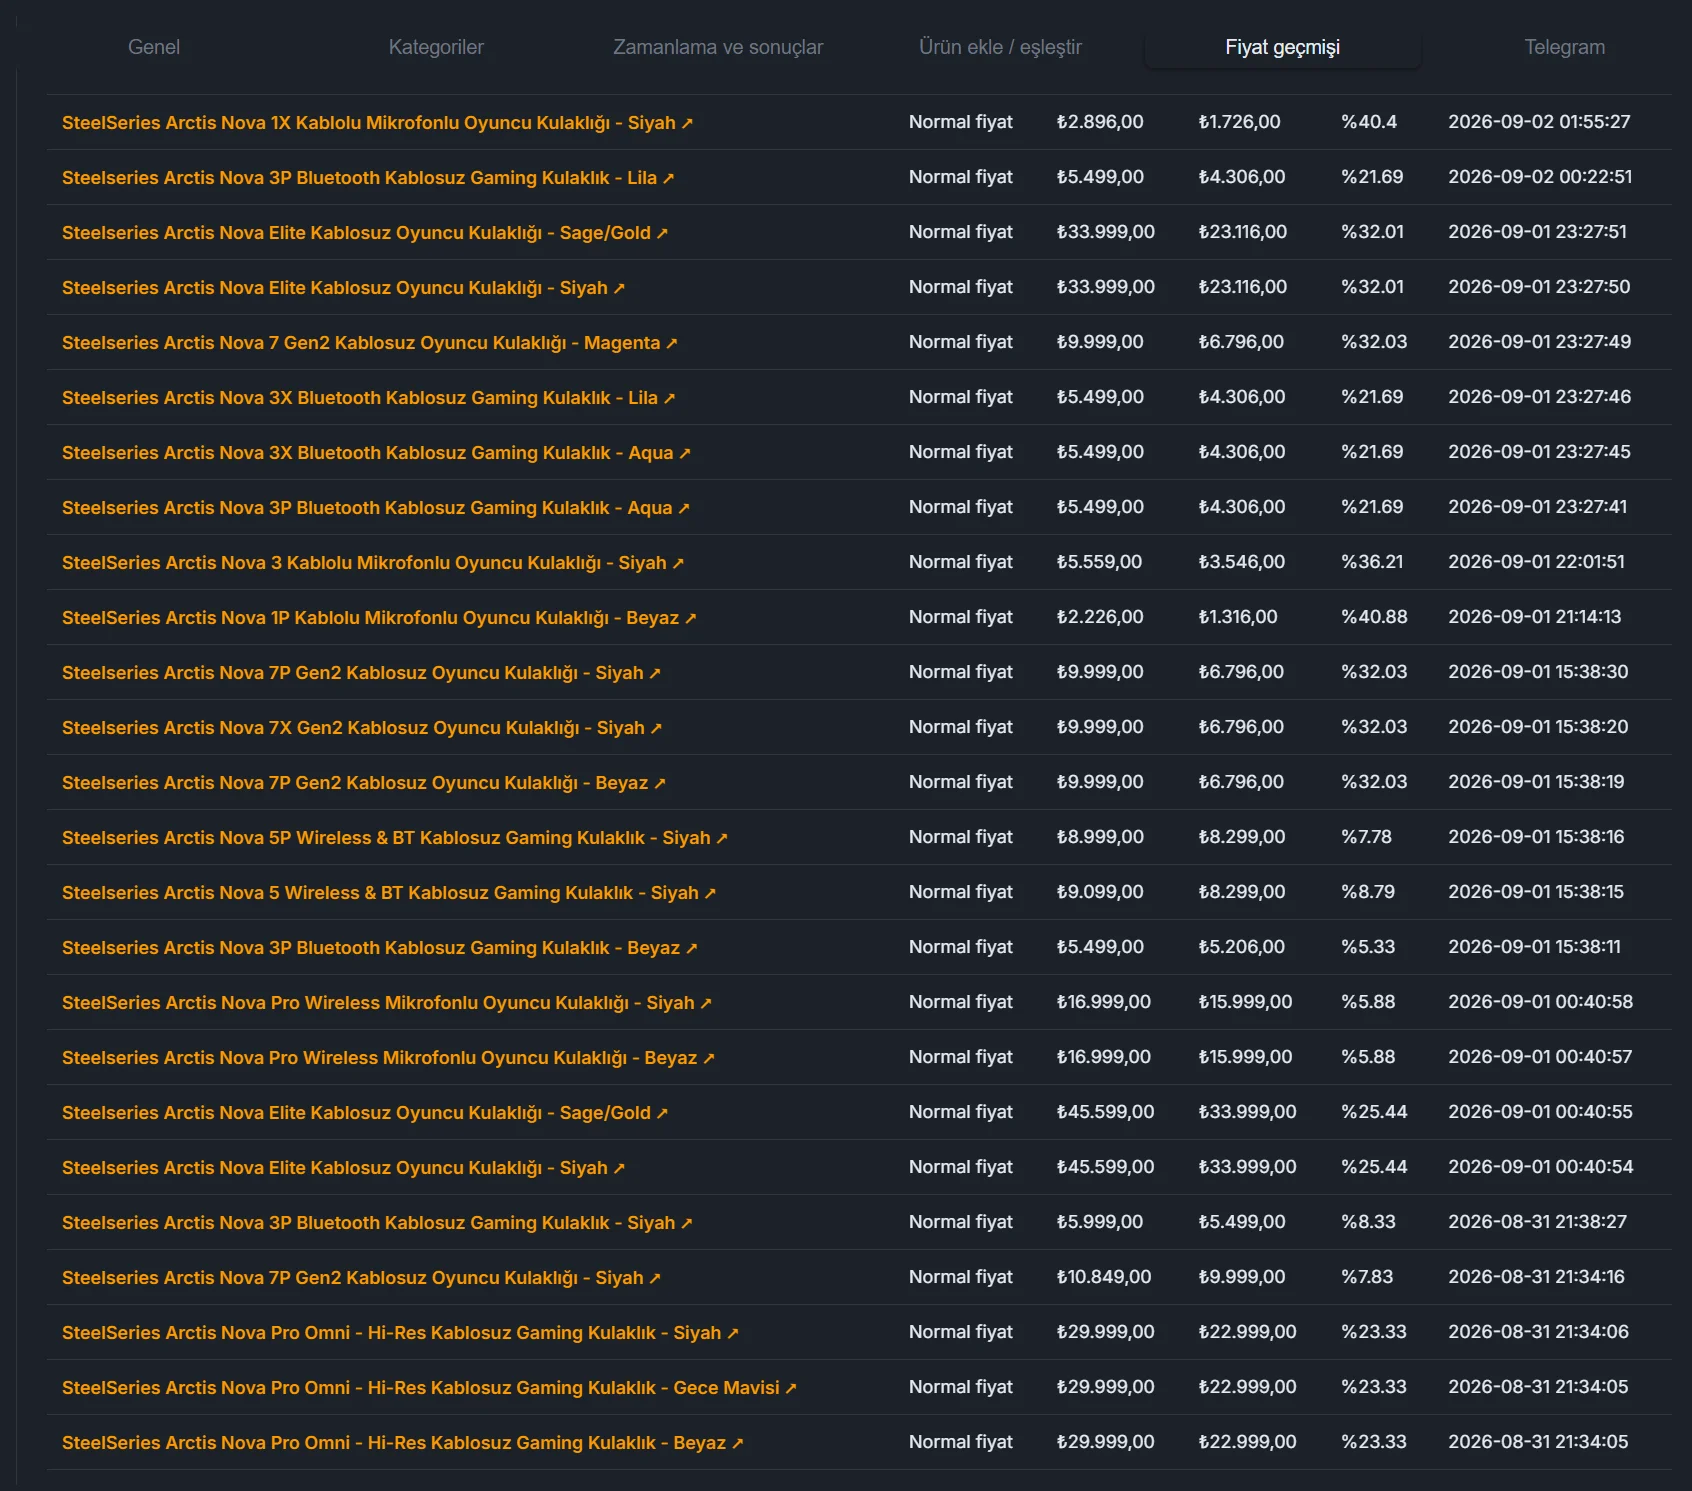Click the %40.88 discount value
The height and width of the screenshot is (1491, 1692).
[1374, 617]
